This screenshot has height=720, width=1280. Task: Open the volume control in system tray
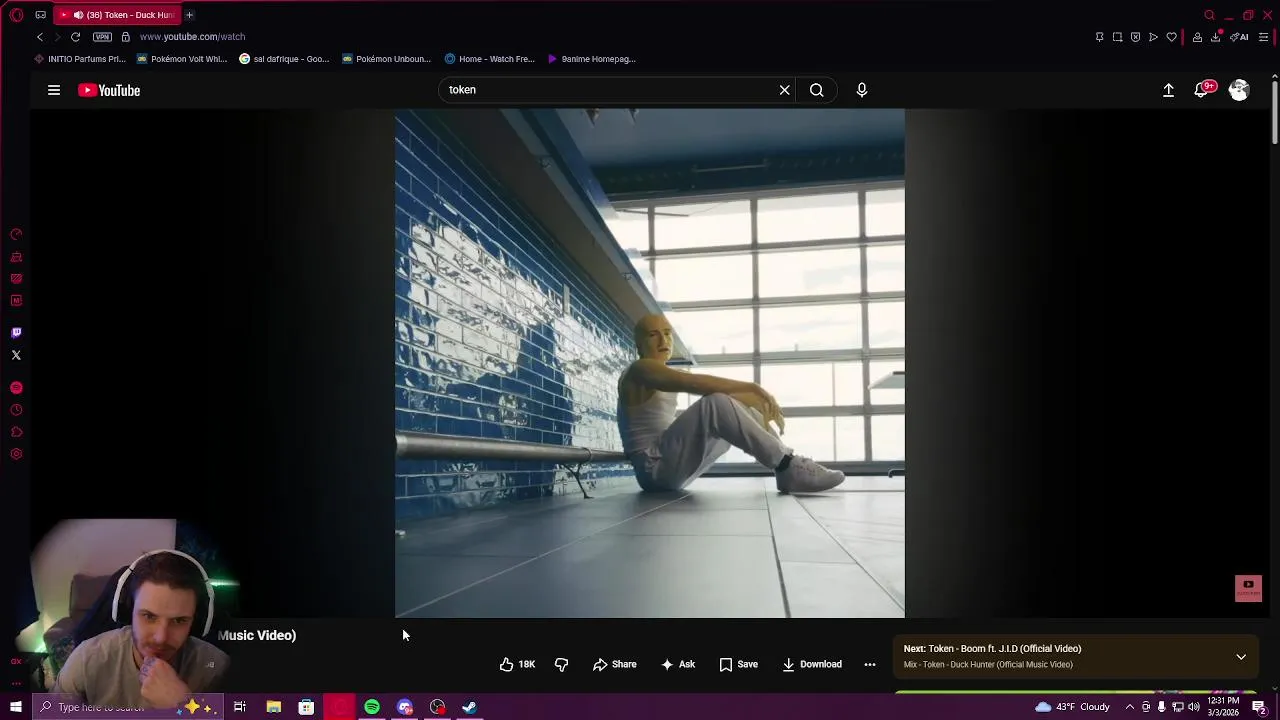point(1194,707)
